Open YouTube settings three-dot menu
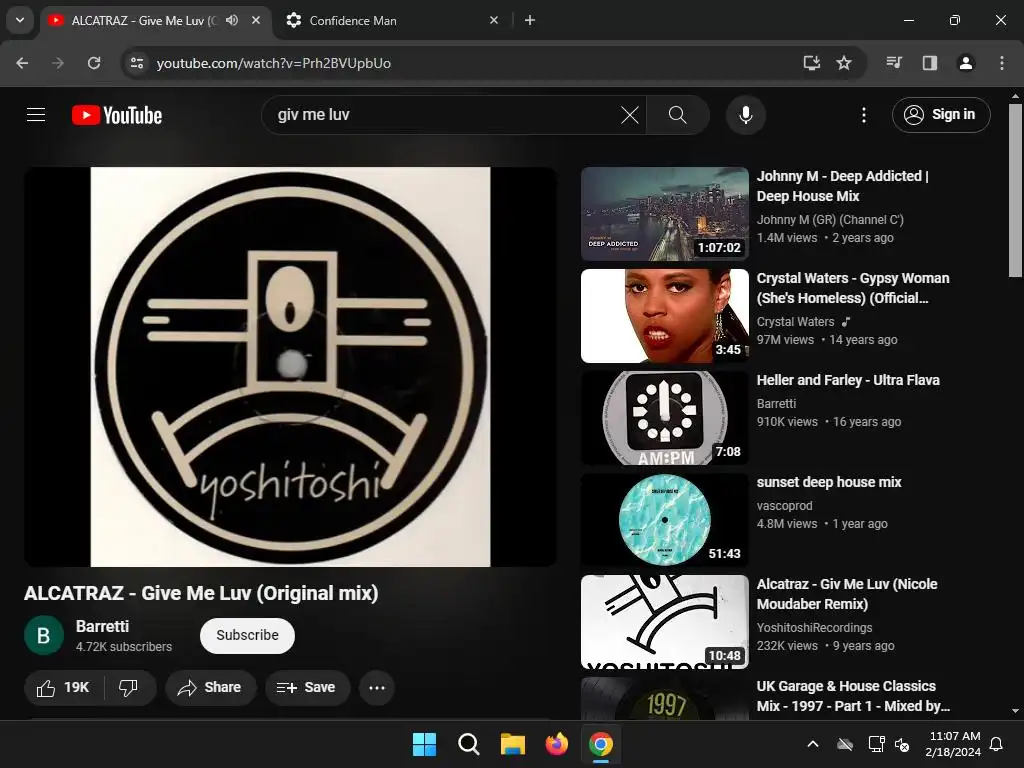The width and height of the screenshot is (1024, 768). tap(863, 115)
